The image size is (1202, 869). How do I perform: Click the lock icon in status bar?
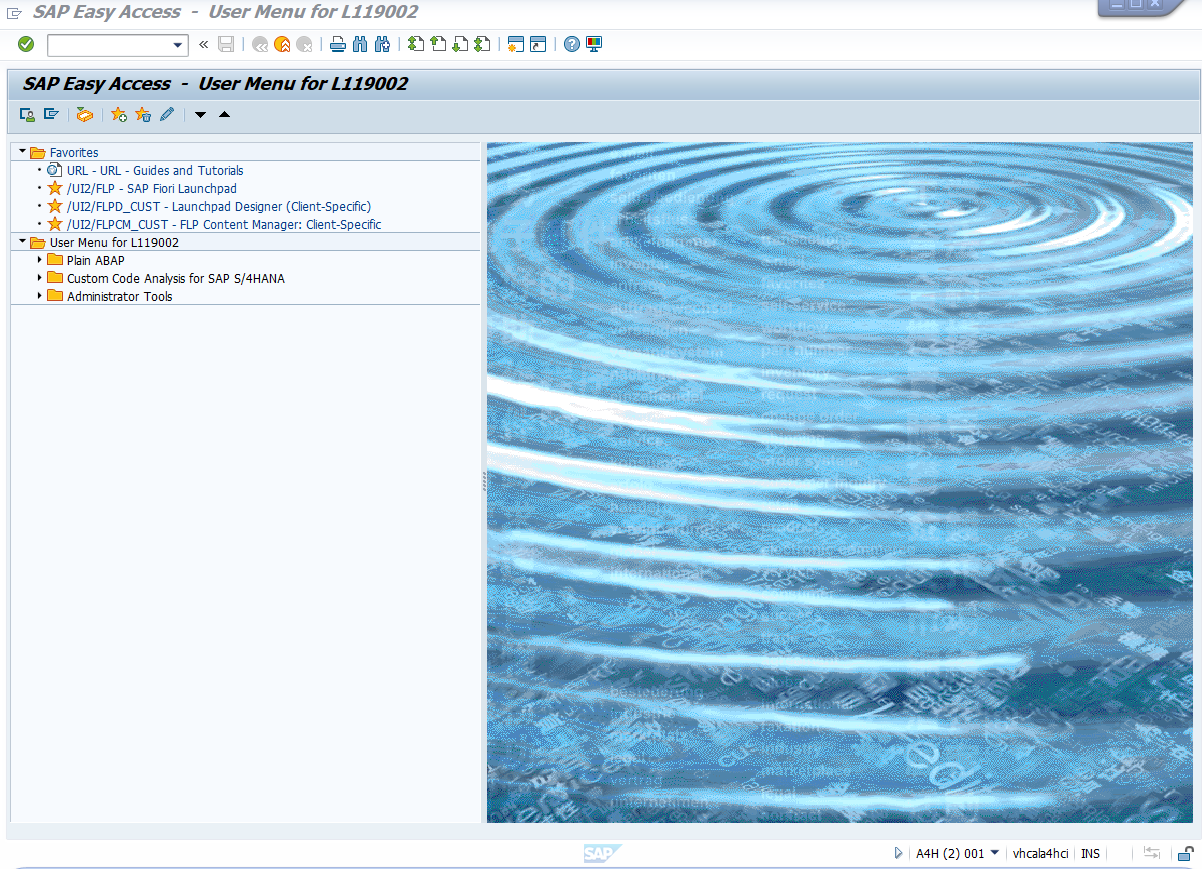1185,853
